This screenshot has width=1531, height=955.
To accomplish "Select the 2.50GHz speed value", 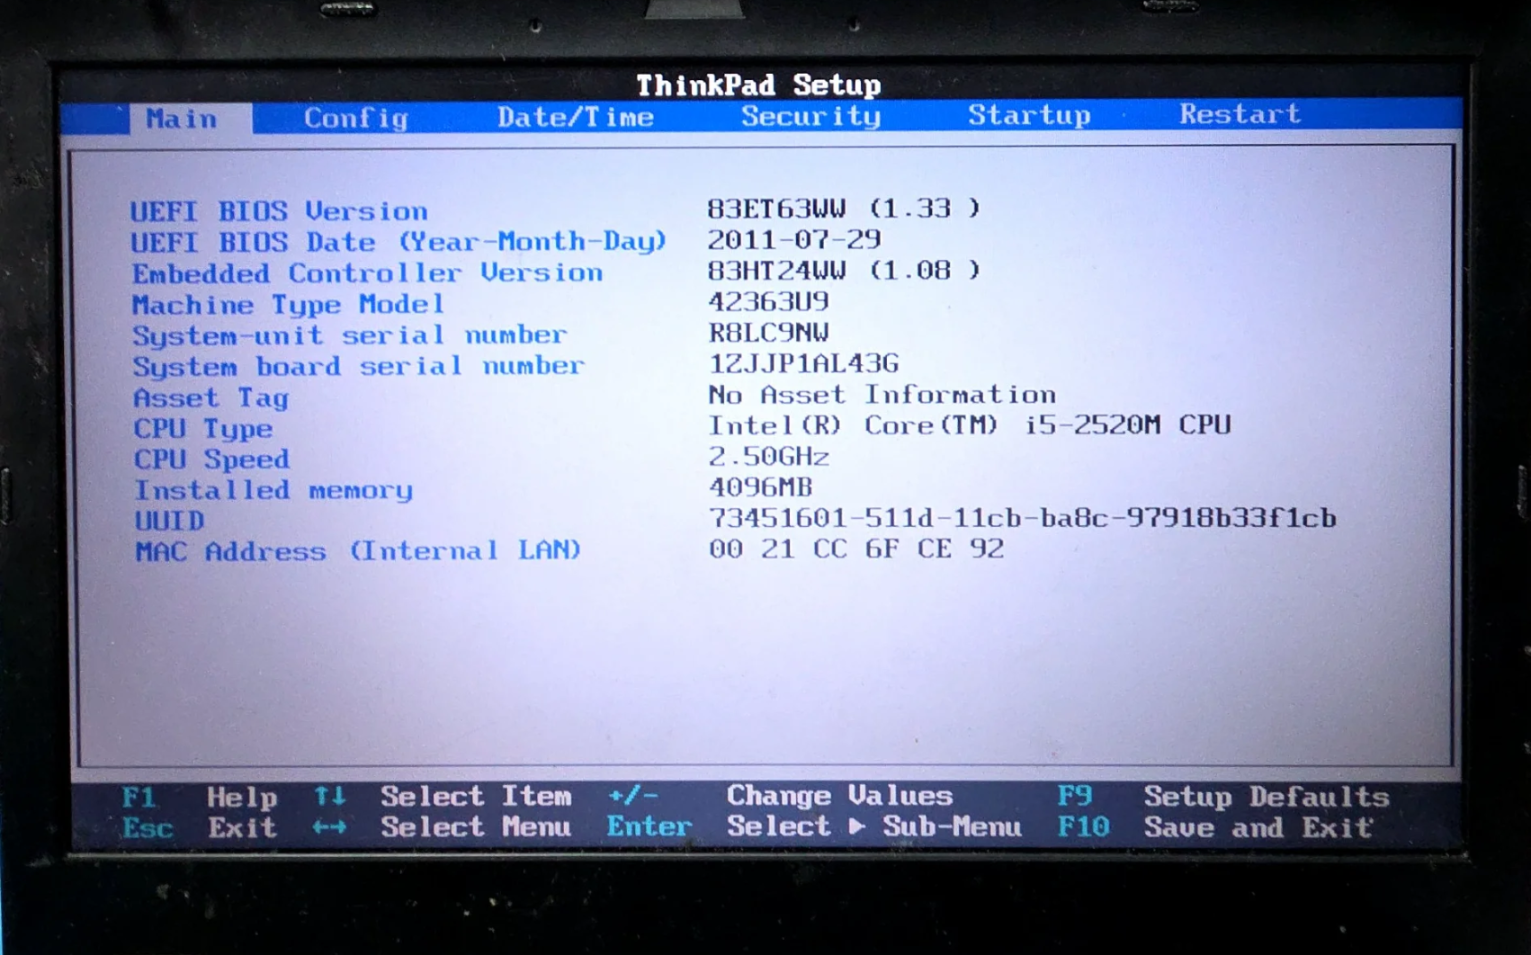I will point(768,456).
